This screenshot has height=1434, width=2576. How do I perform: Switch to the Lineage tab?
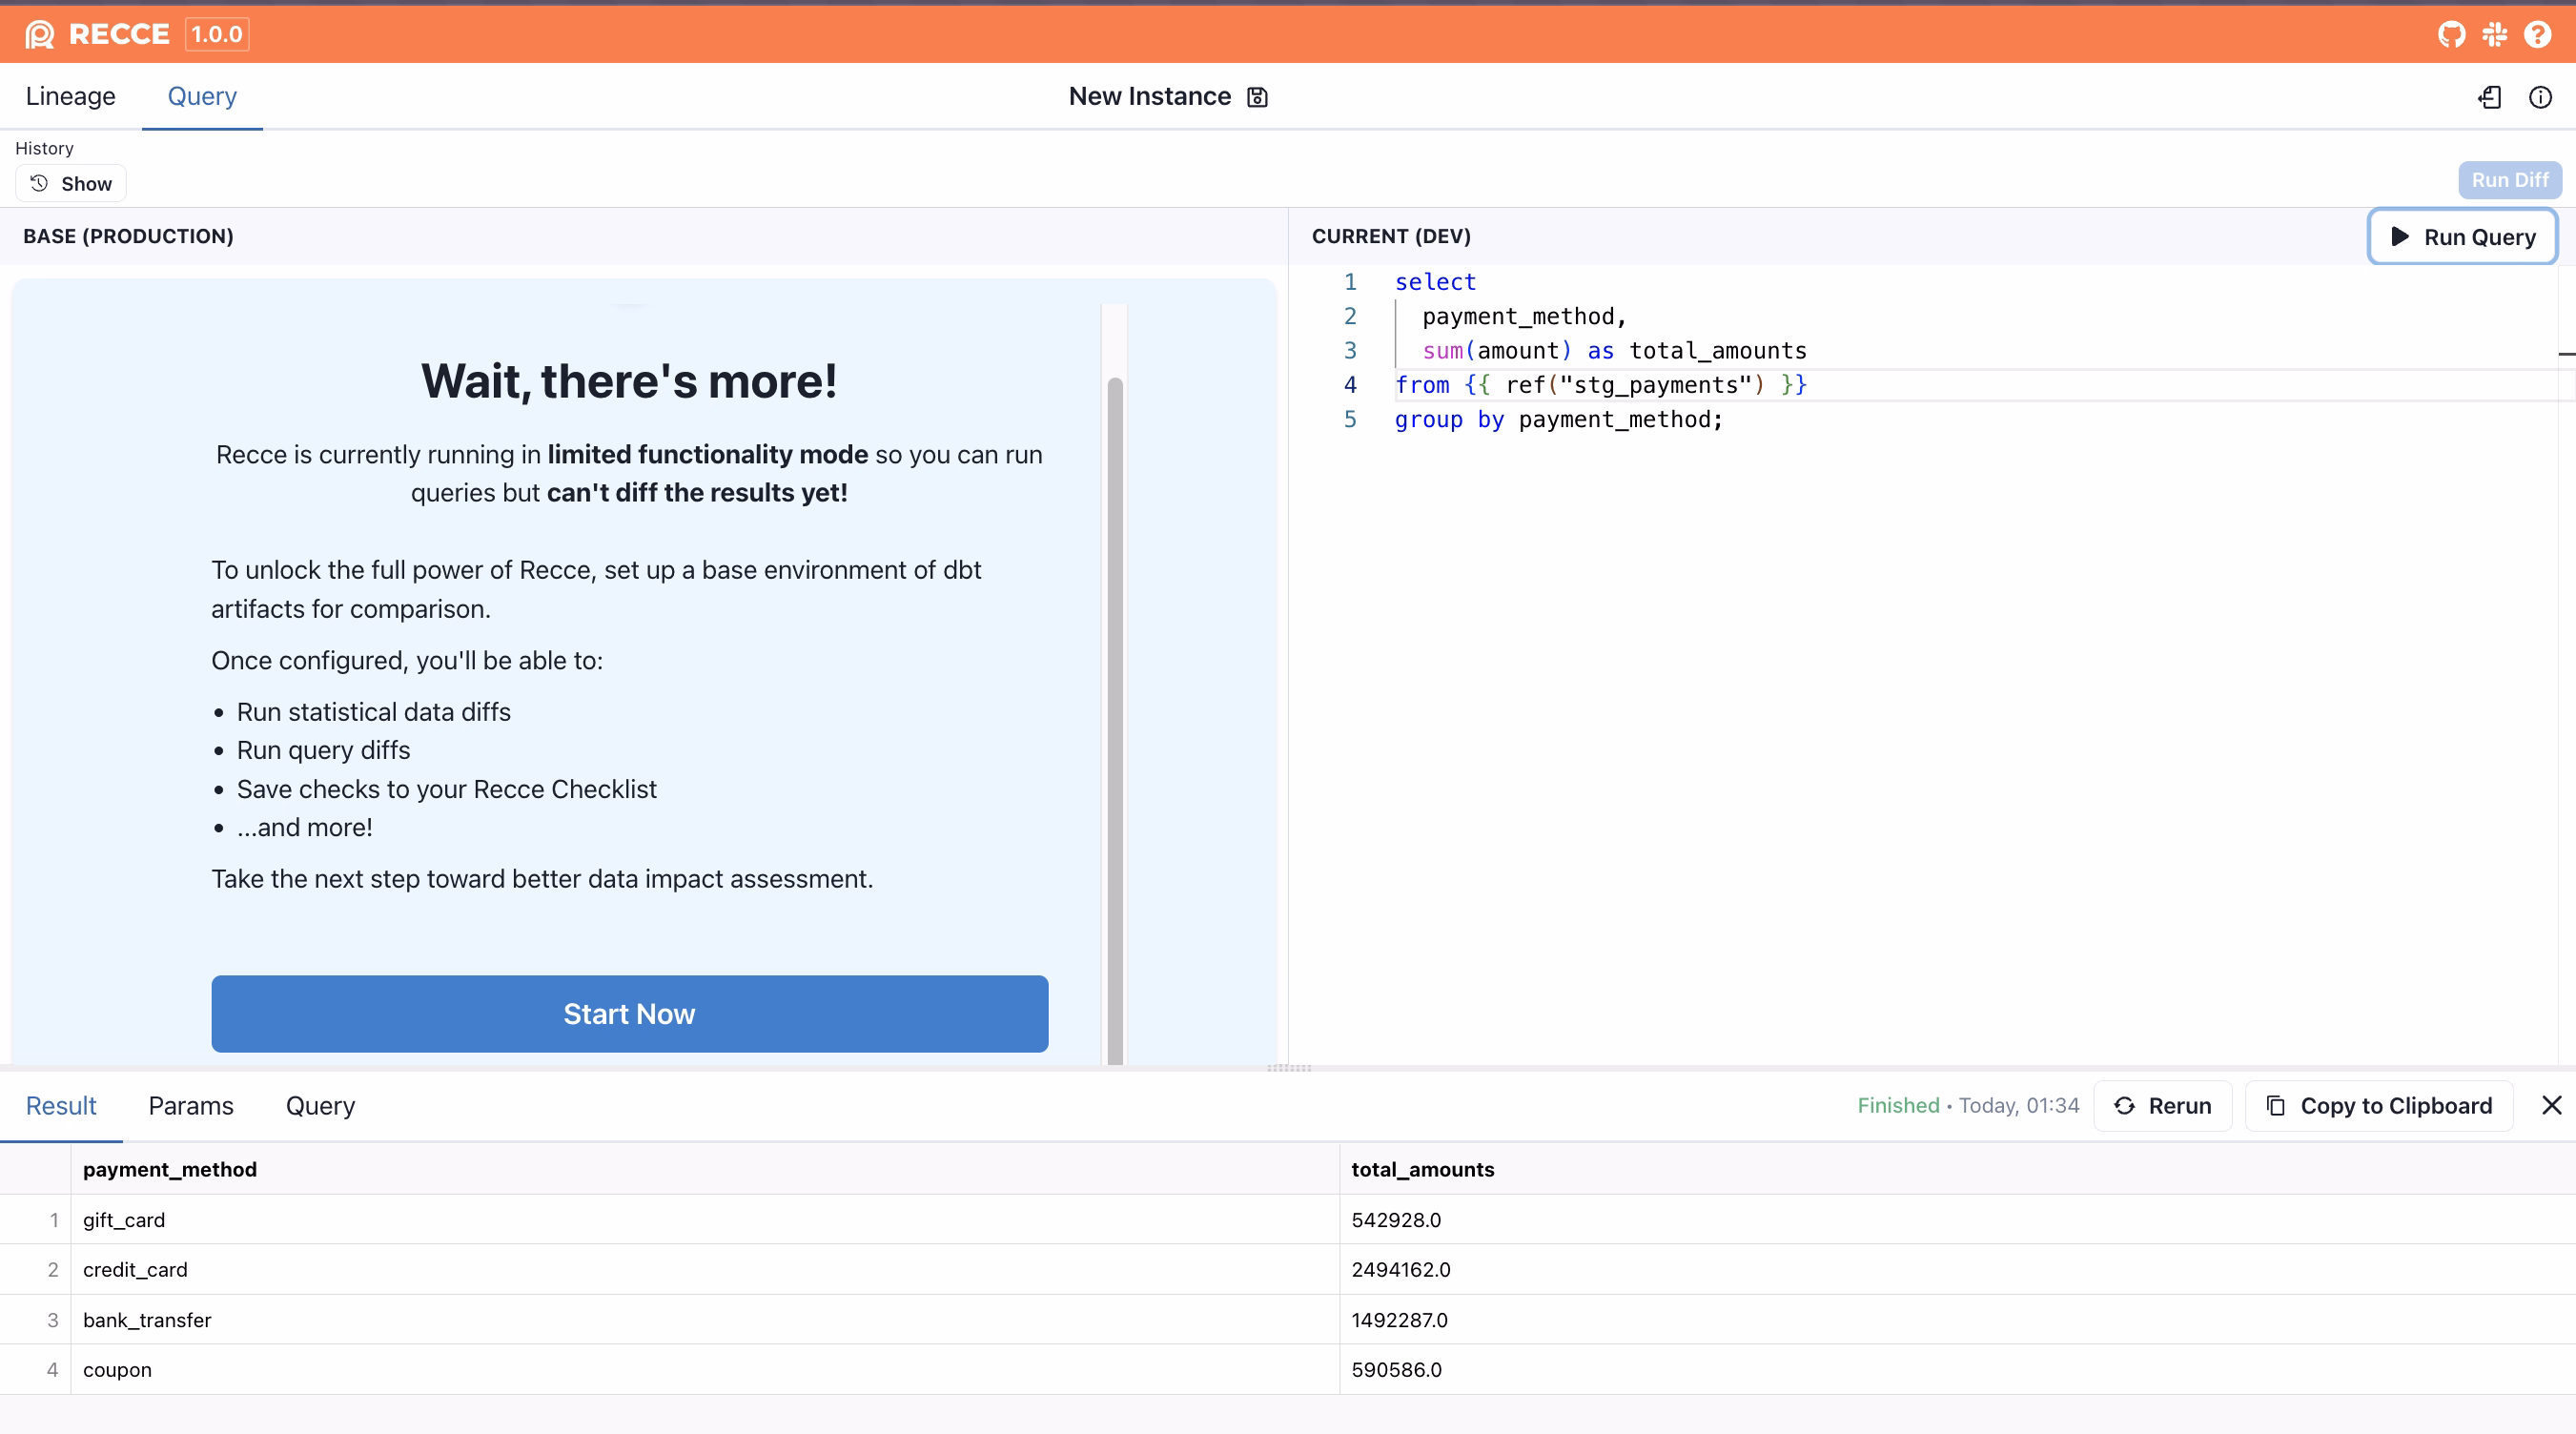71,96
